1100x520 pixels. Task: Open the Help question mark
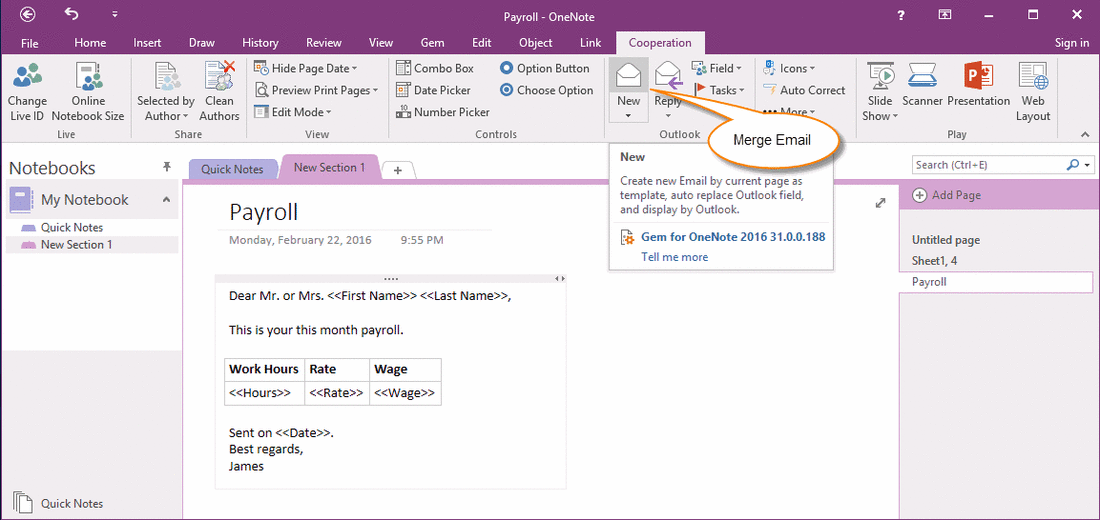(x=901, y=16)
